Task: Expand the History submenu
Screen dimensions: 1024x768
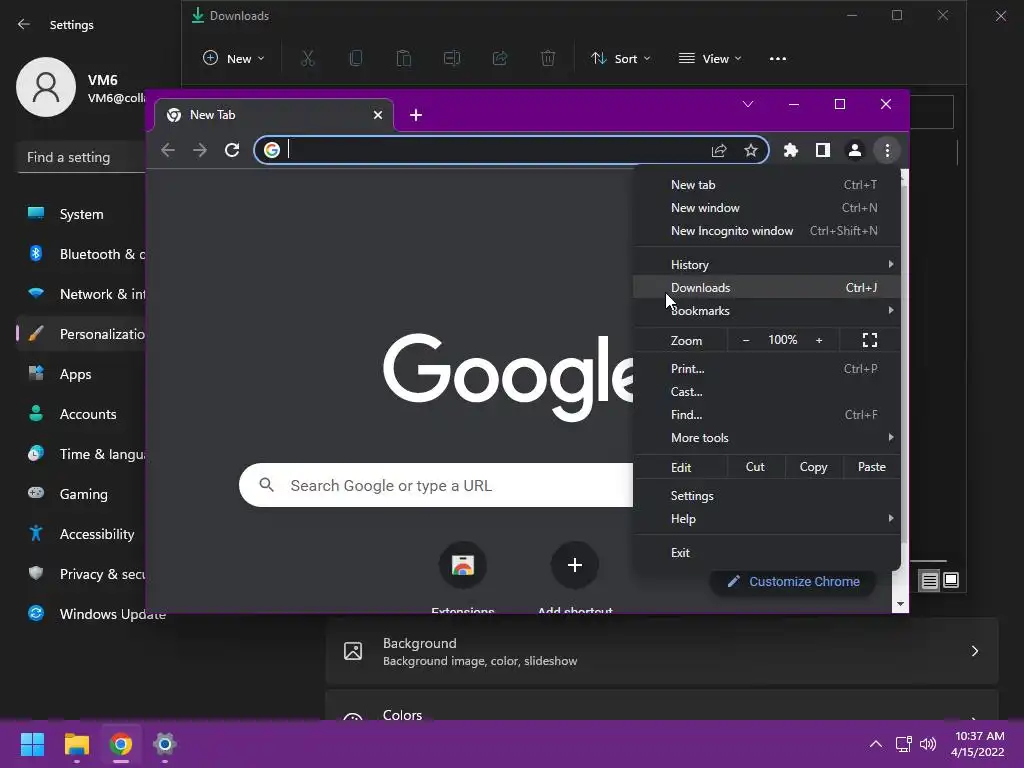Action: click(x=767, y=264)
